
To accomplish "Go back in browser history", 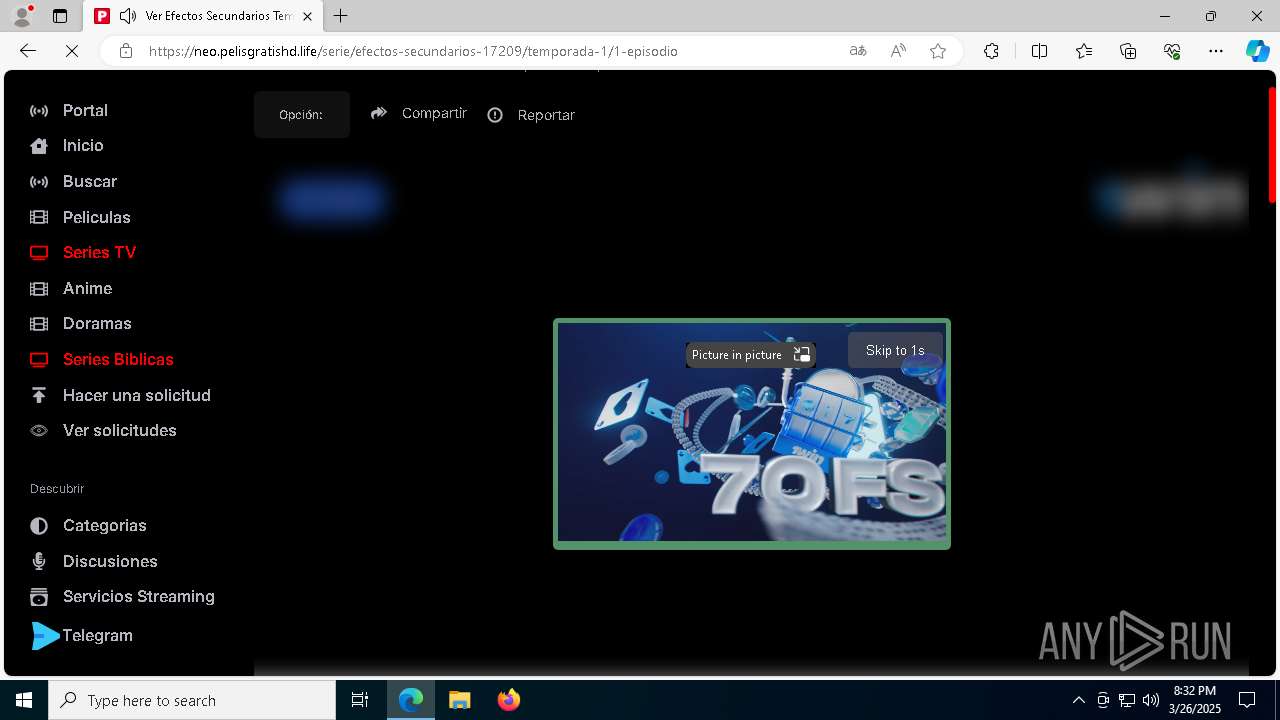I will click(27, 51).
